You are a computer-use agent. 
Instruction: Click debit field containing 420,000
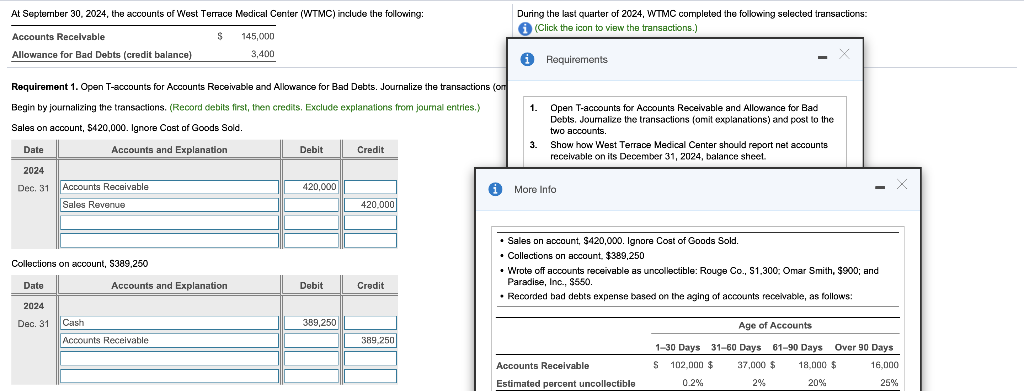[x=311, y=187]
